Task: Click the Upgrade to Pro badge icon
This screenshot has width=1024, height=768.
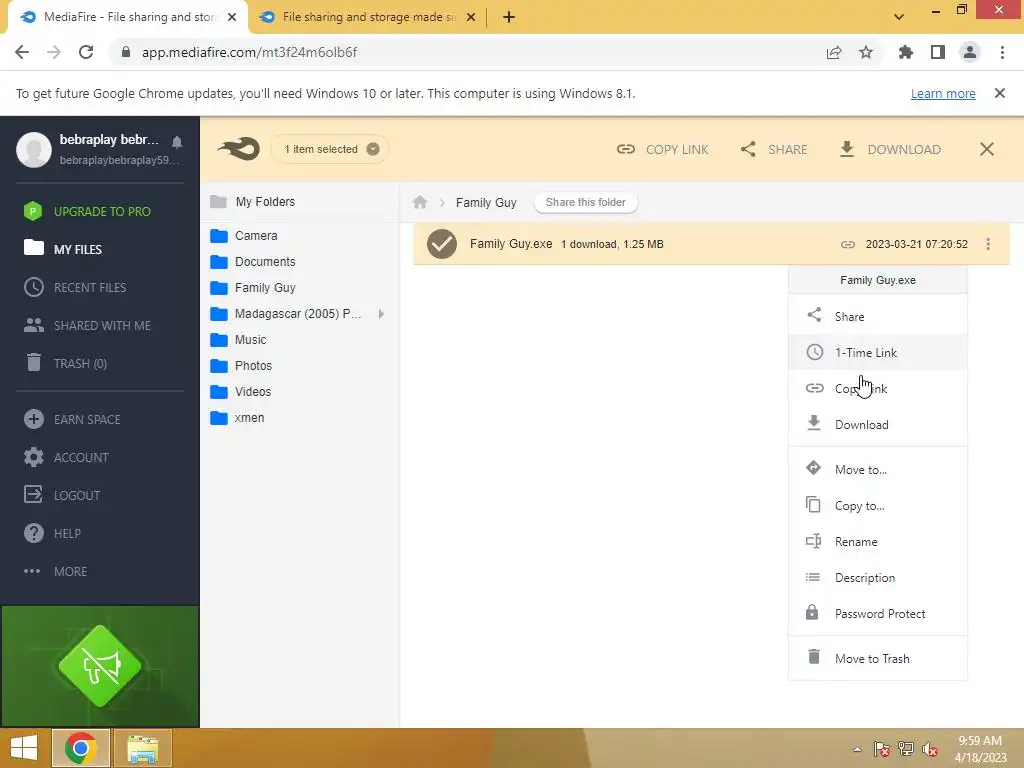Action: click(33, 211)
